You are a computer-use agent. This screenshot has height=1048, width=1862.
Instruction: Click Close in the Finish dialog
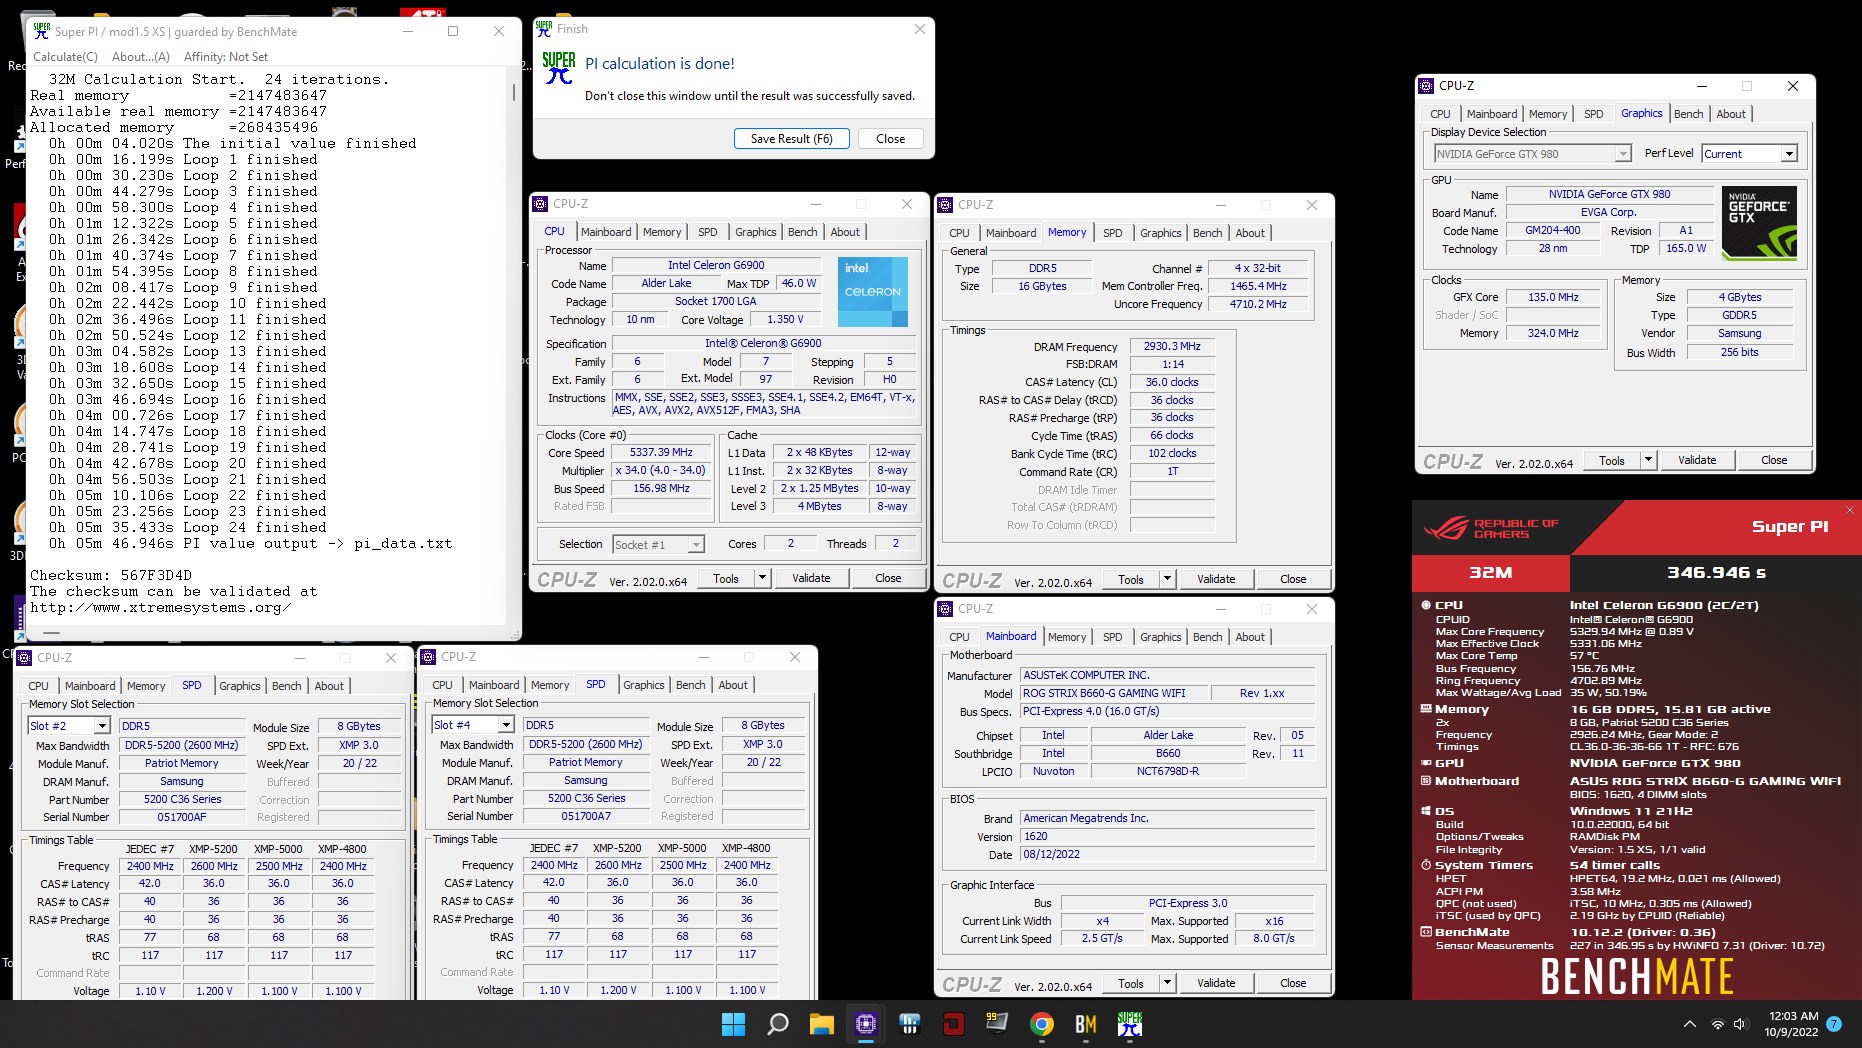(891, 139)
